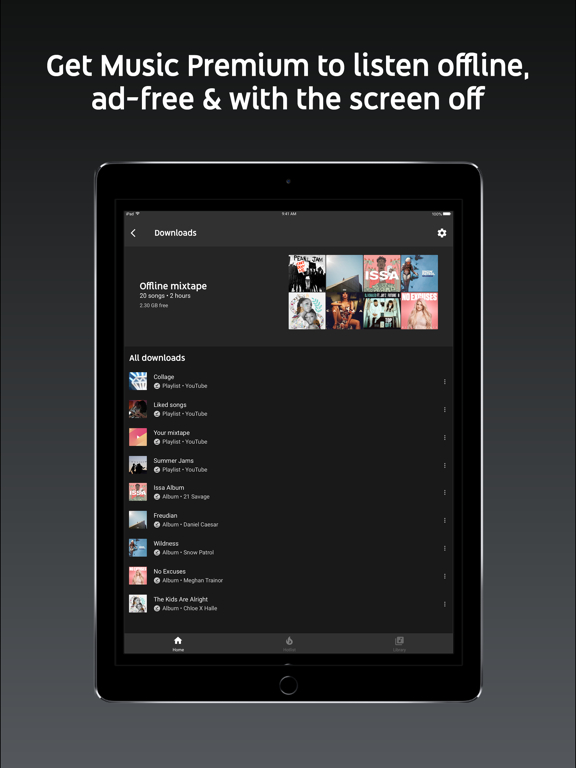Viewport: 576px width, 768px height.
Task: Switch to the Library tab
Action: click(x=399, y=644)
